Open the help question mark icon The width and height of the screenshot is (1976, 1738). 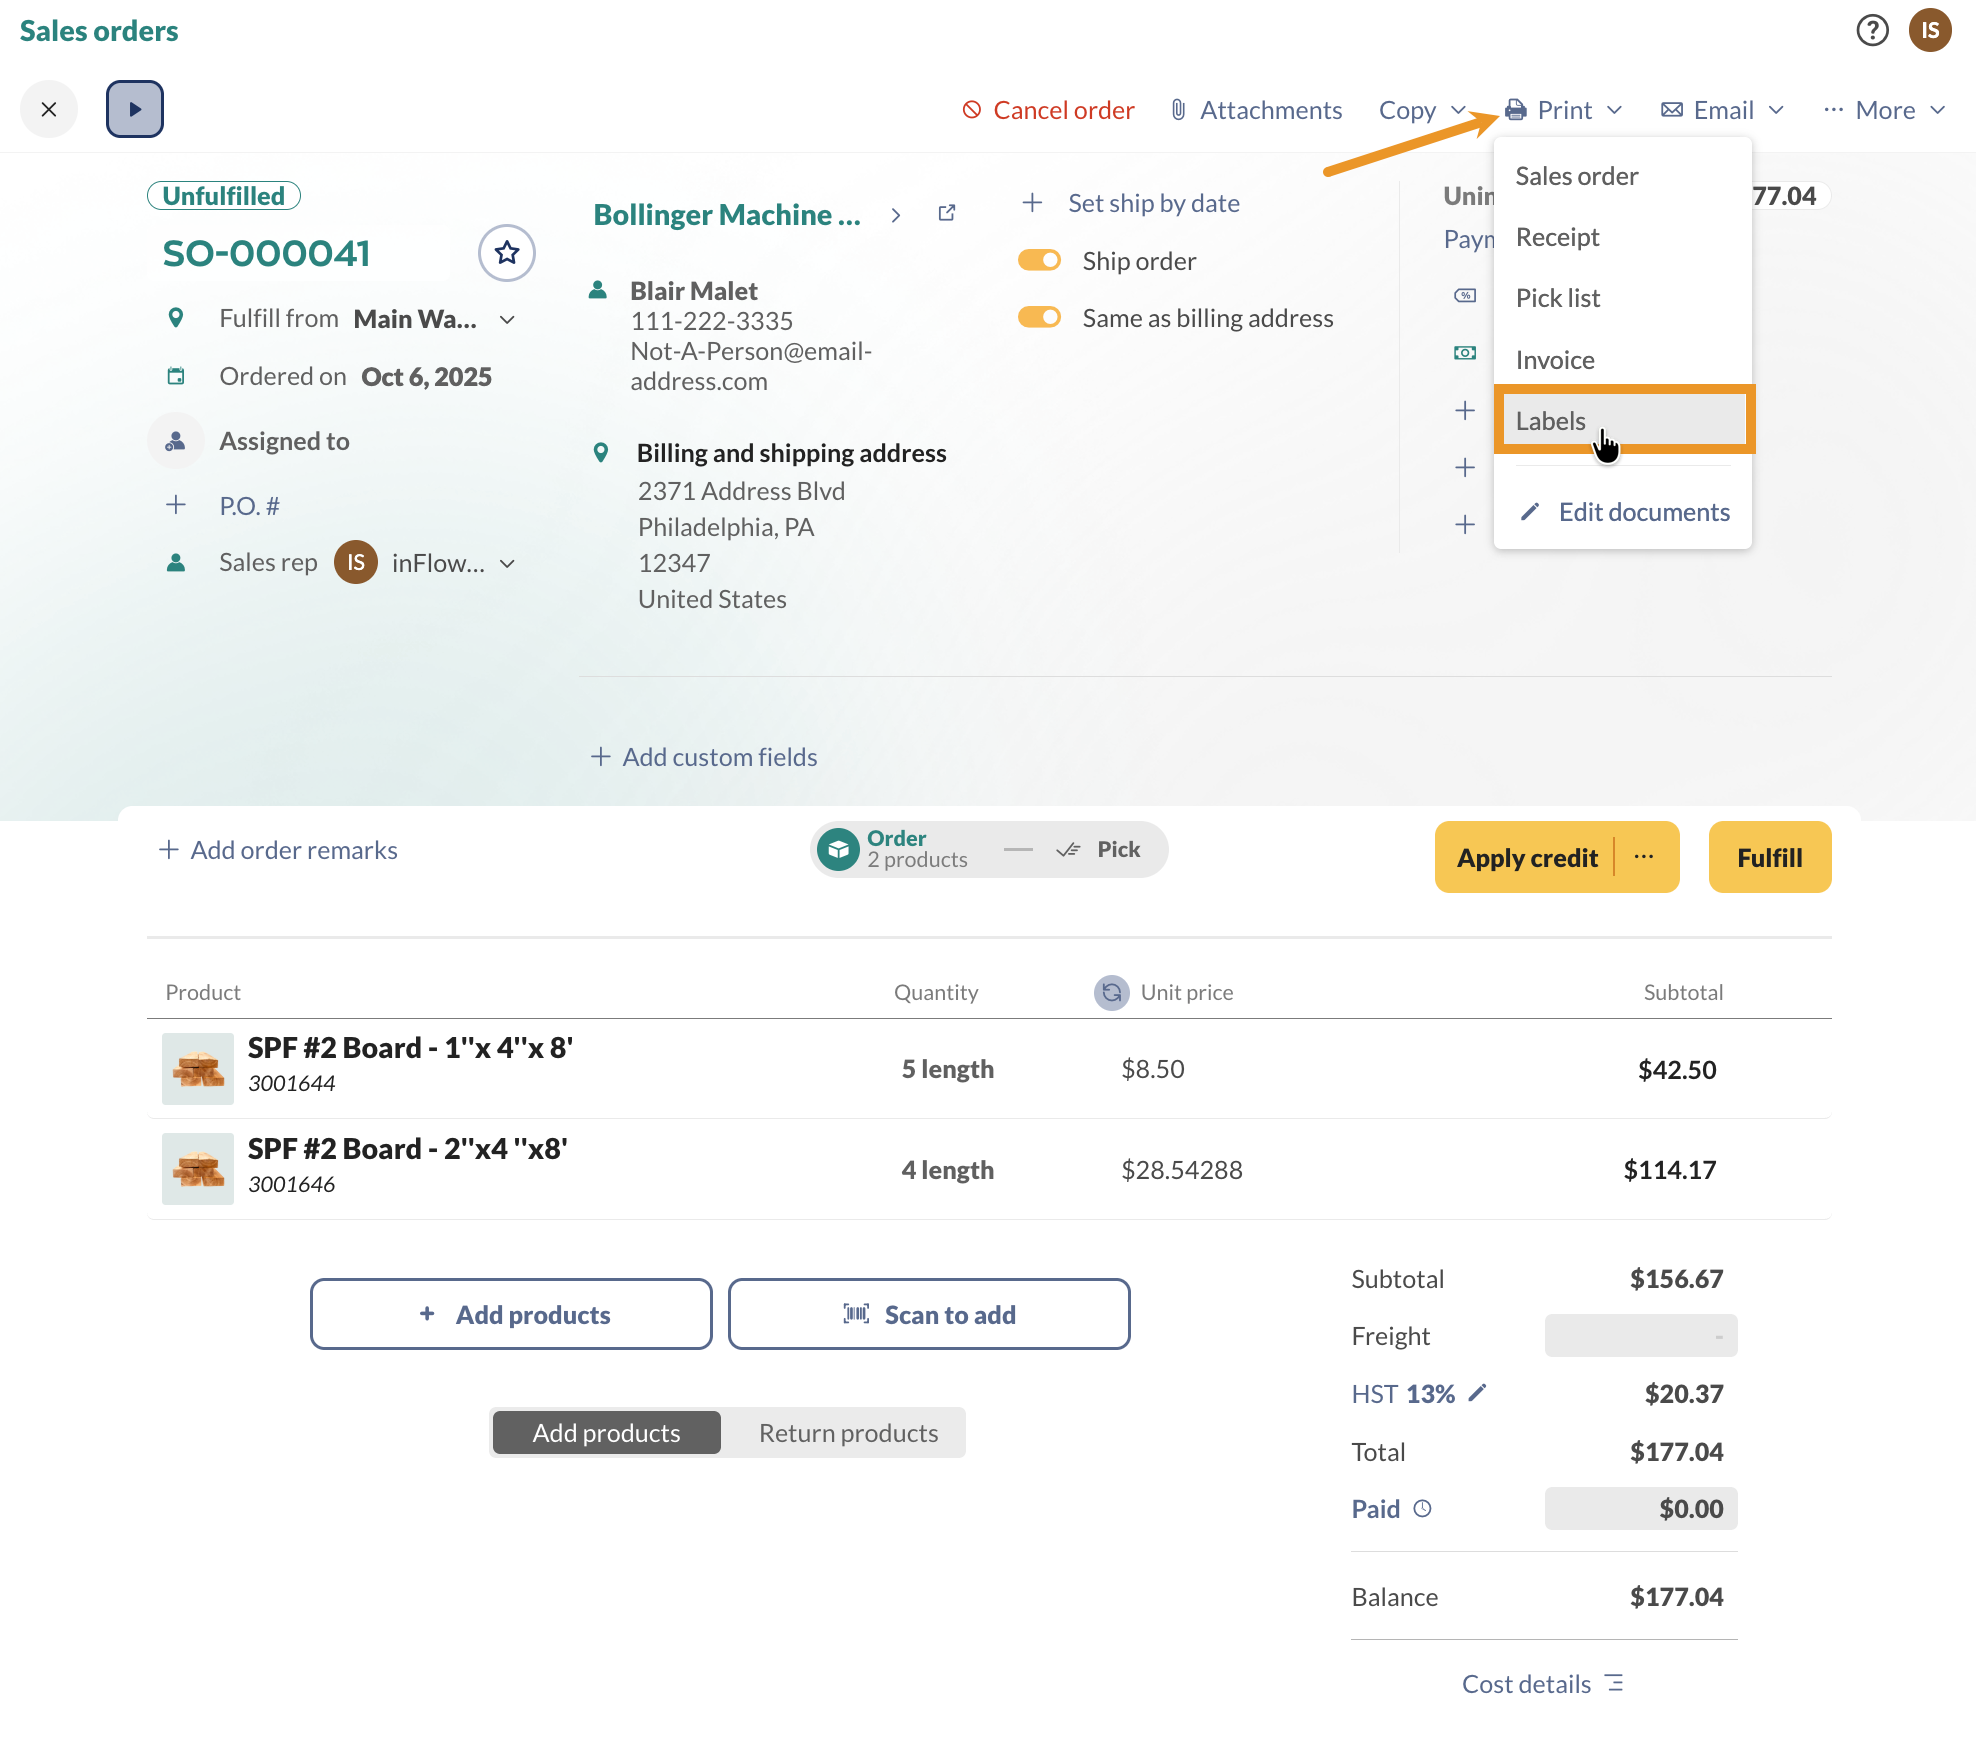pyautogui.click(x=1872, y=31)
